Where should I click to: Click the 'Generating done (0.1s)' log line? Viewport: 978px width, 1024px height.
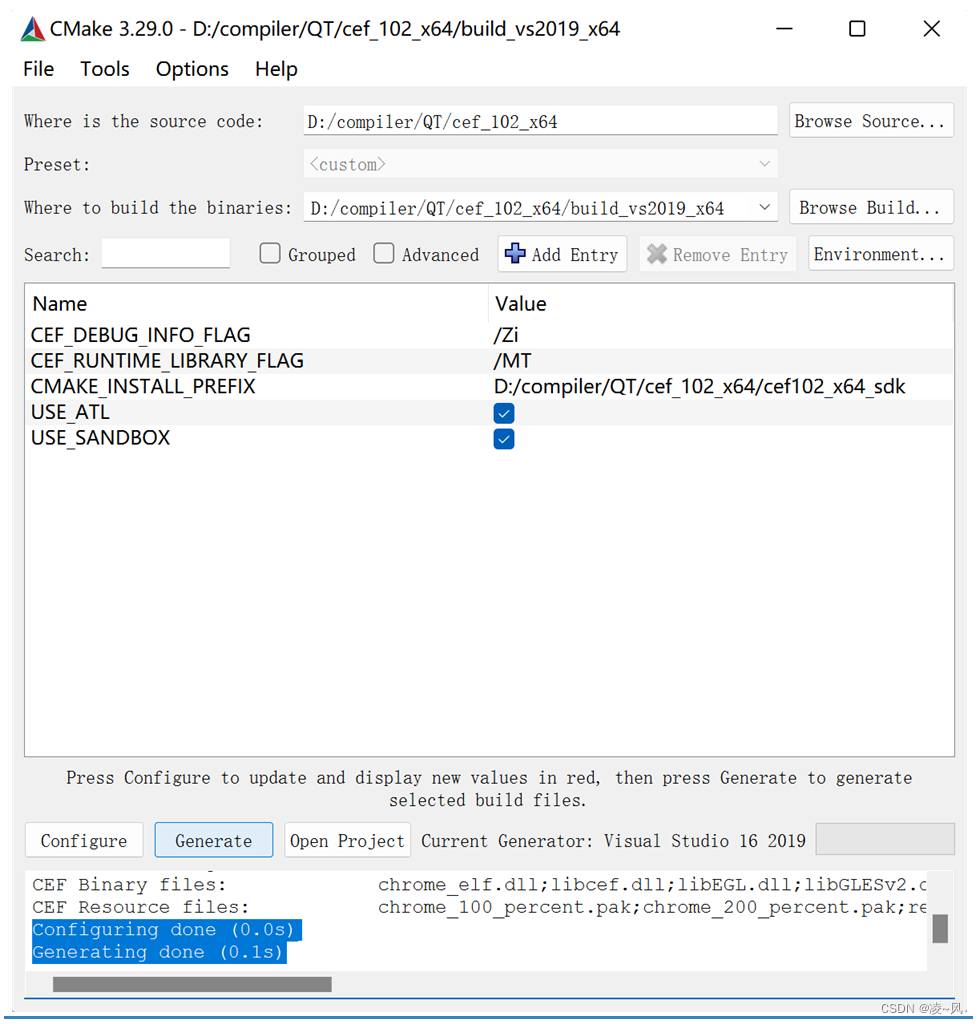pos(159,952)
